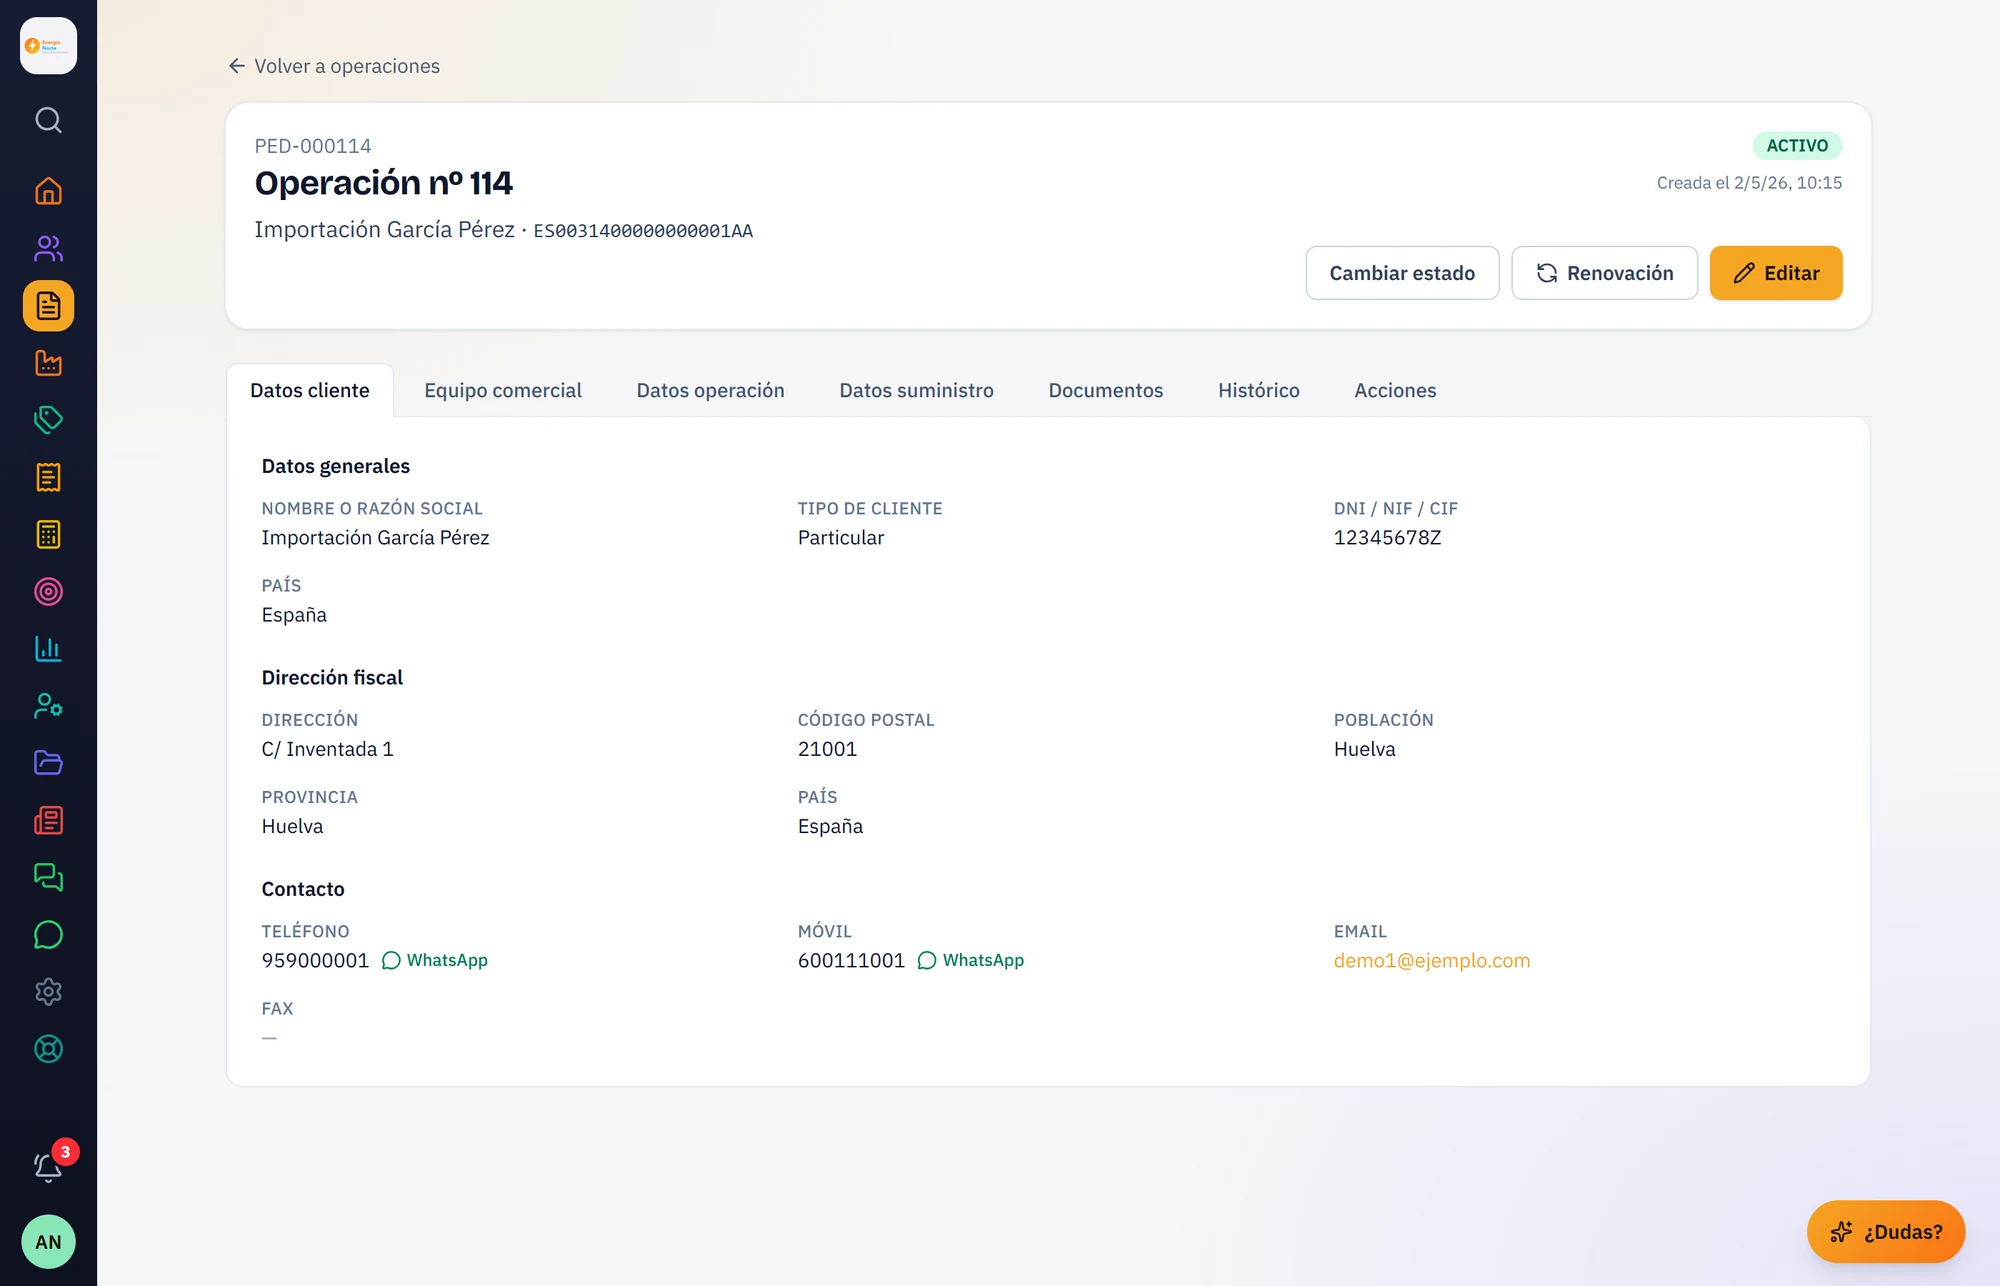Image resolution: width=2000 pixels, height=1286 pixels.
Task: Open the clients (people) sidebar icon
Action: point(48,248)
